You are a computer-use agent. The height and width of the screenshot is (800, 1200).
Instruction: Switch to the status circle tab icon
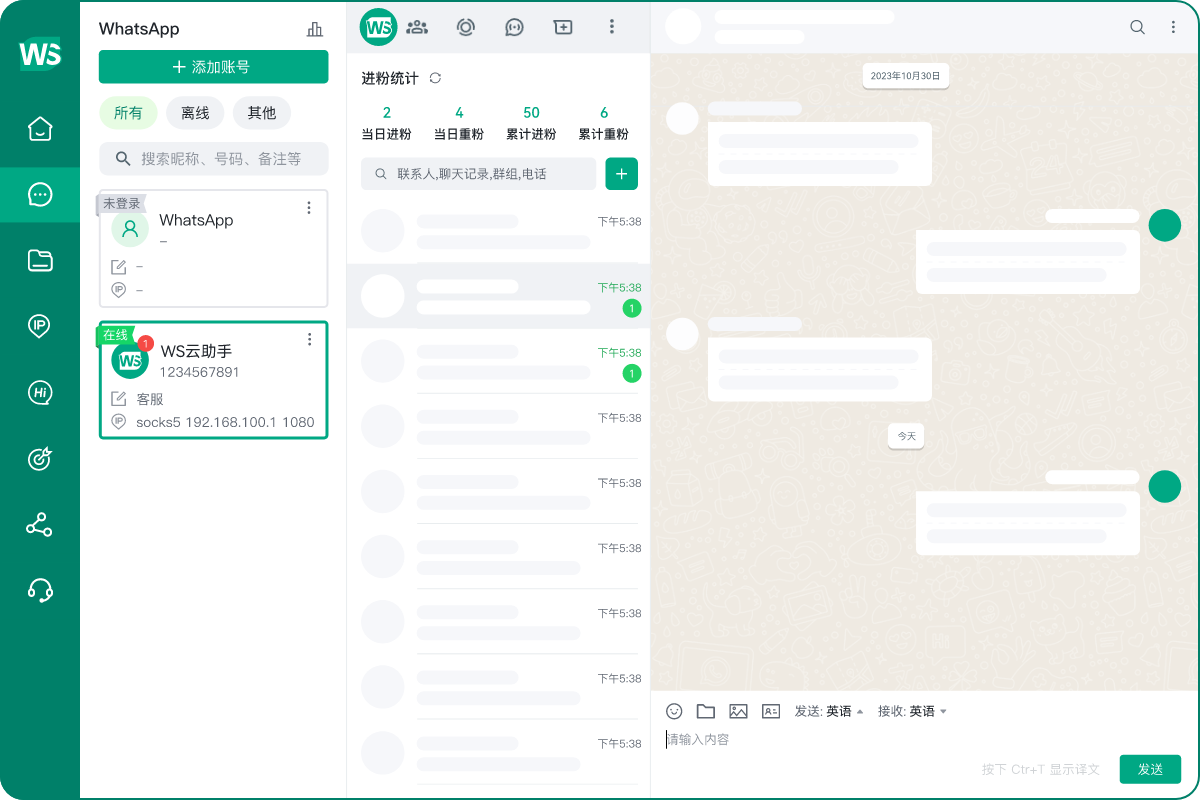[x=465, y=27]
